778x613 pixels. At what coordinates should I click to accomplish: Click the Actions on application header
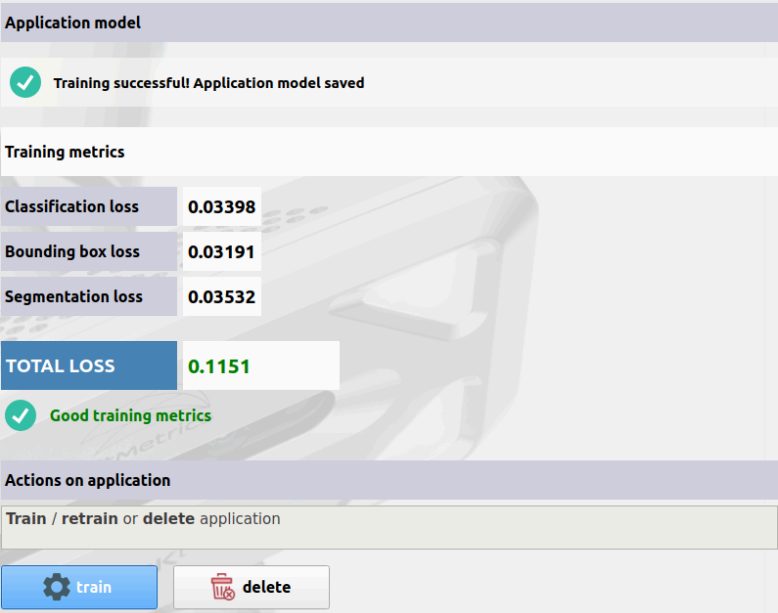tap(389, 480)
